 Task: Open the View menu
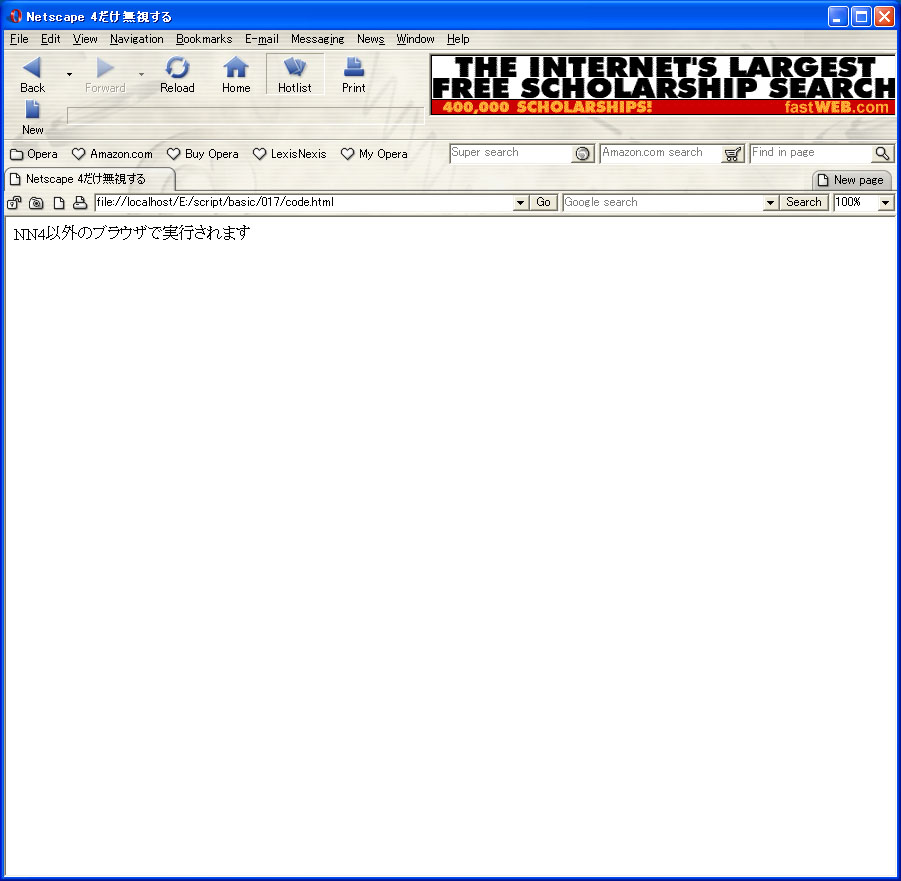coord(84,39)
